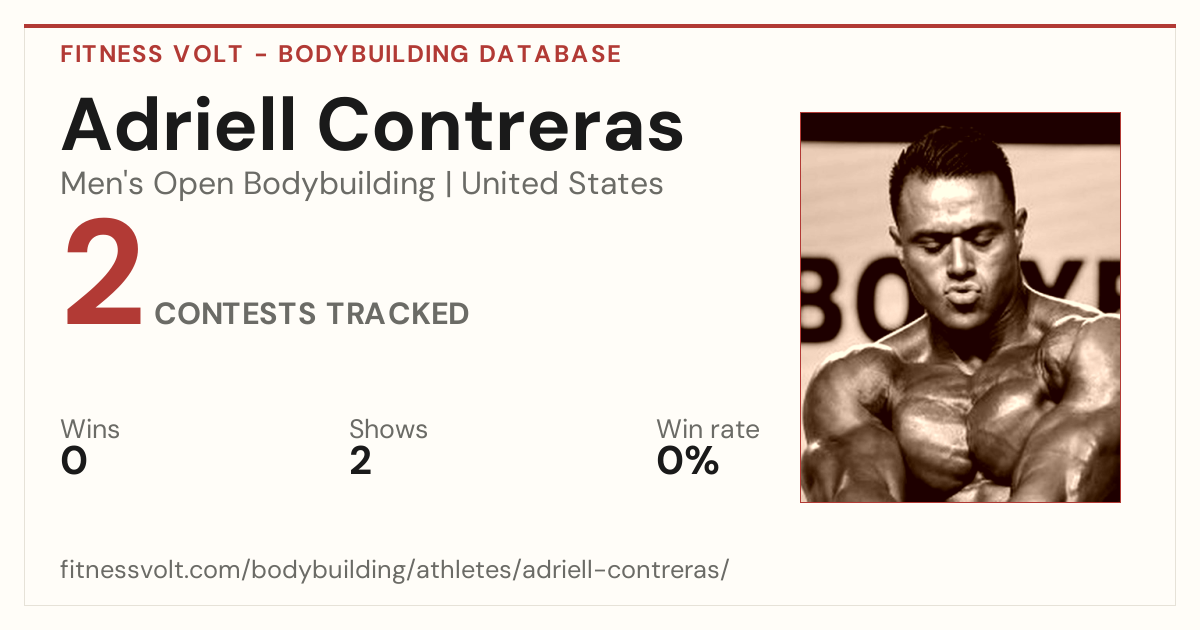The image size is (1200, 630).
Task: Click the pipe separator before United States
Action: [448, 185]
